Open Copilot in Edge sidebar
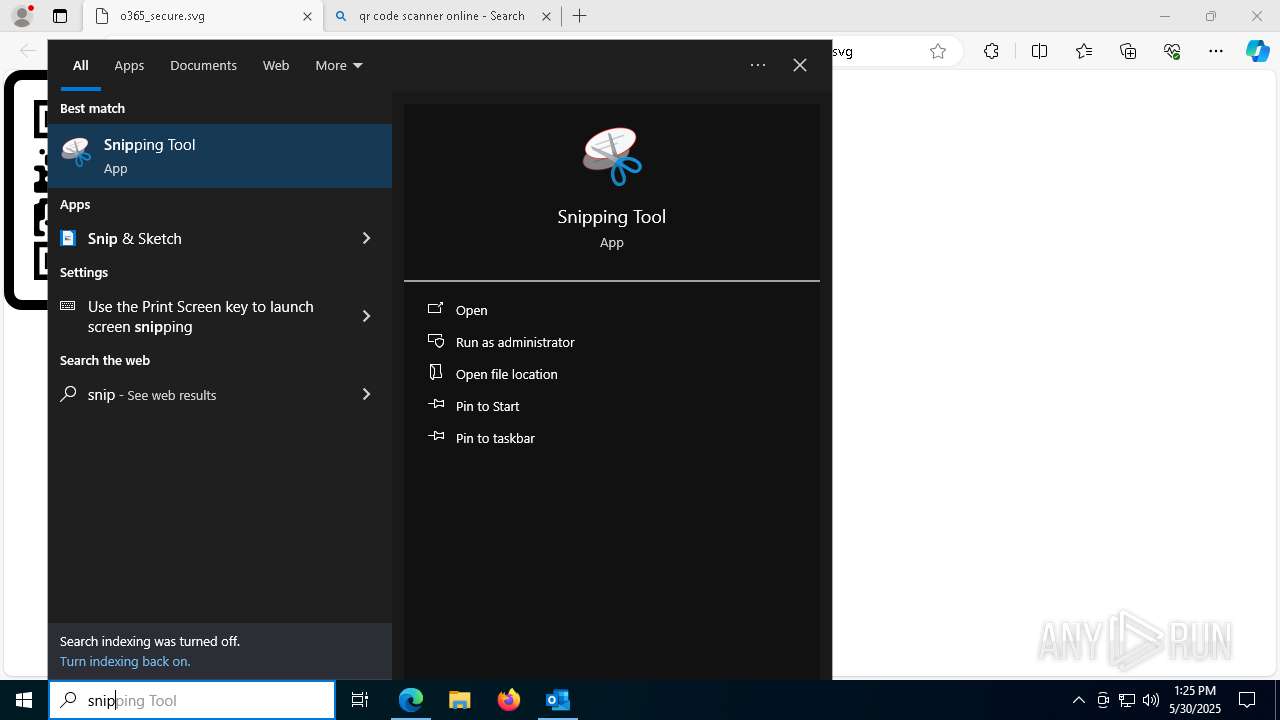This screenshot has height=720, width=1280. (x=1258, y=51)
